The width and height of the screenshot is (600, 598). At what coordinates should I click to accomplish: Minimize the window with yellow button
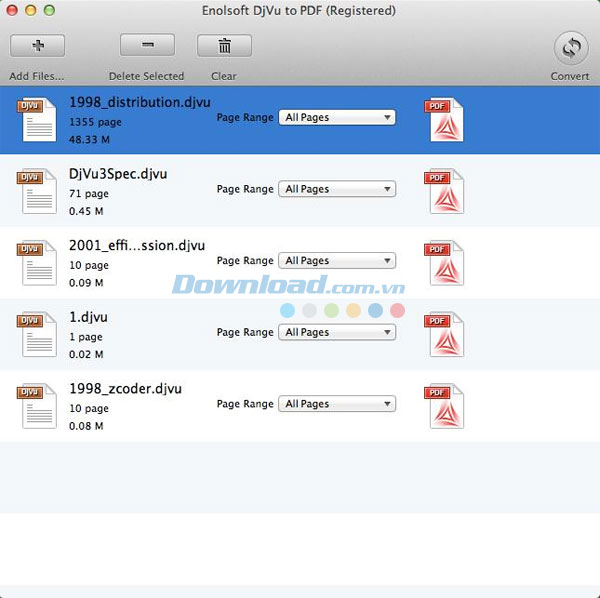coord(31,10)
